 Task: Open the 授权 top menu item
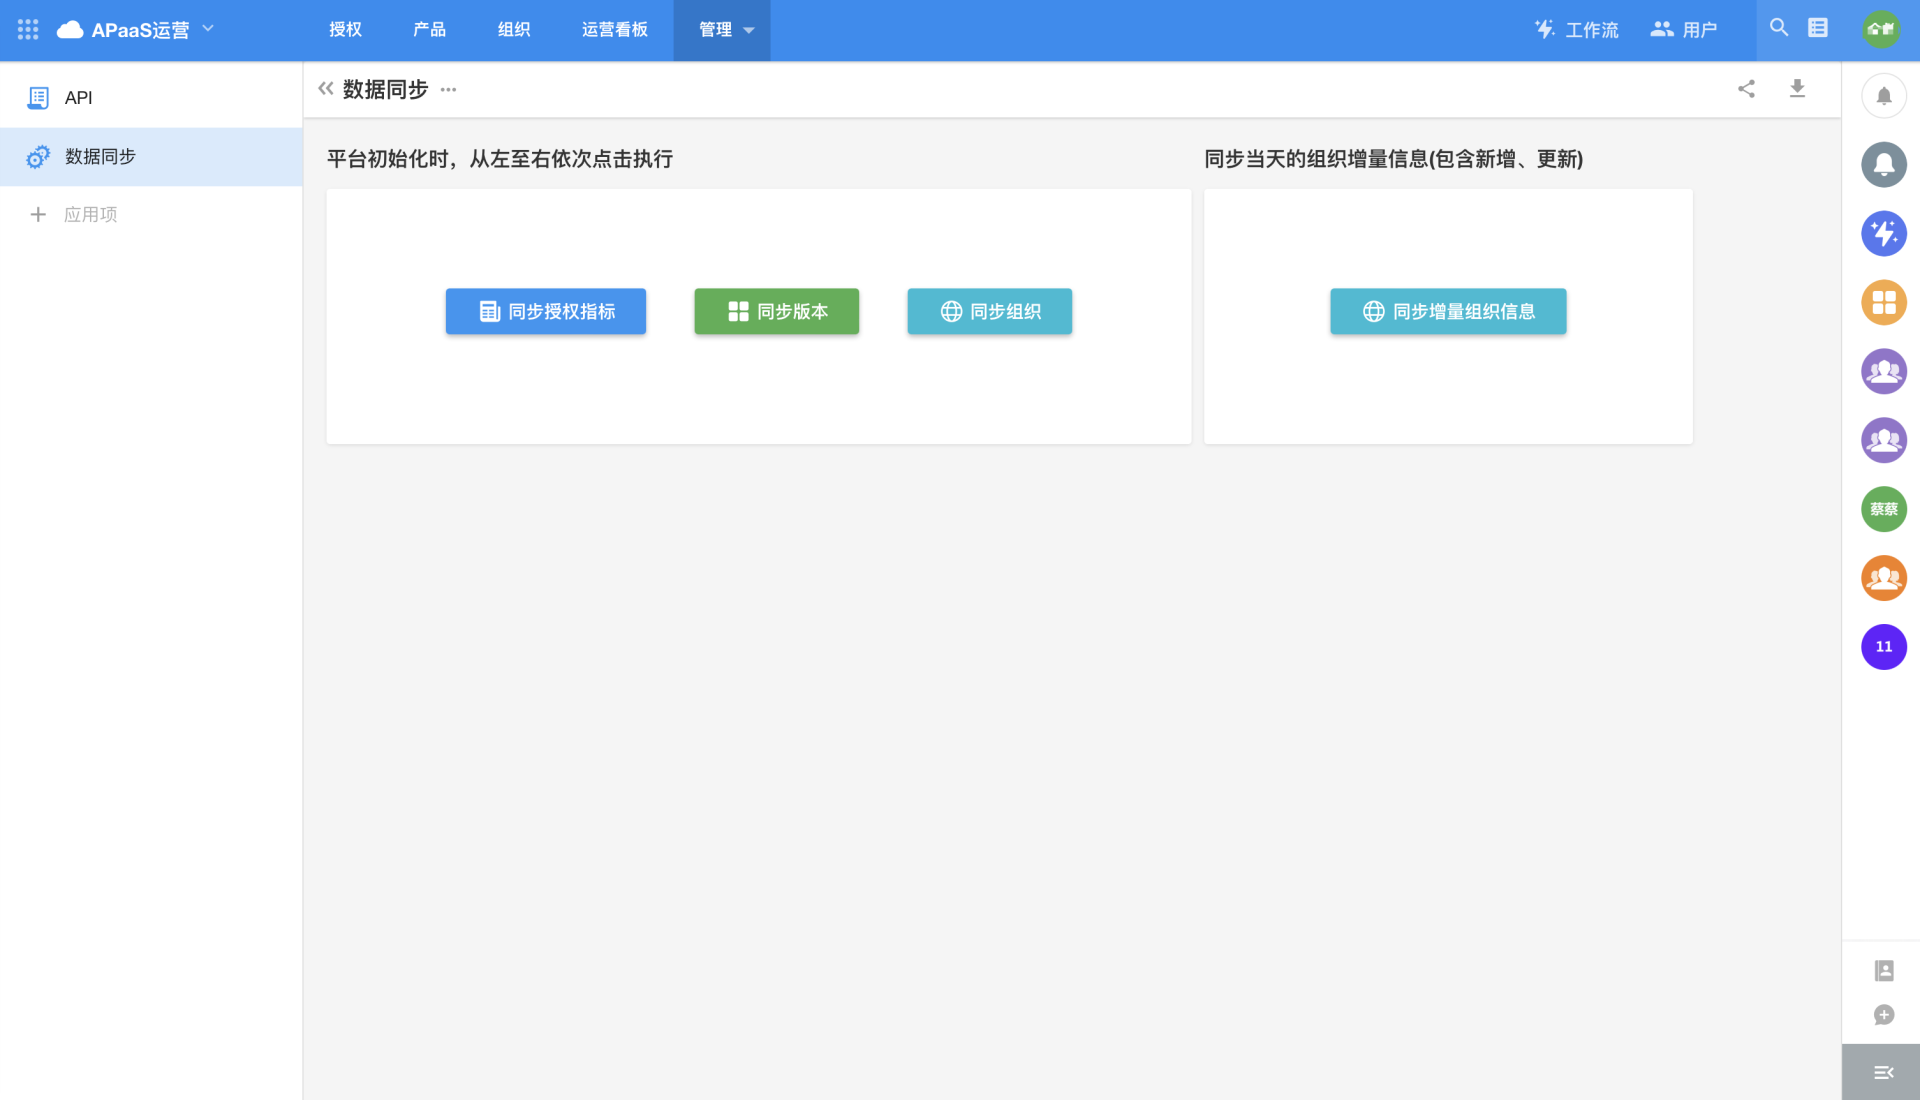click(x=345, y=30)
